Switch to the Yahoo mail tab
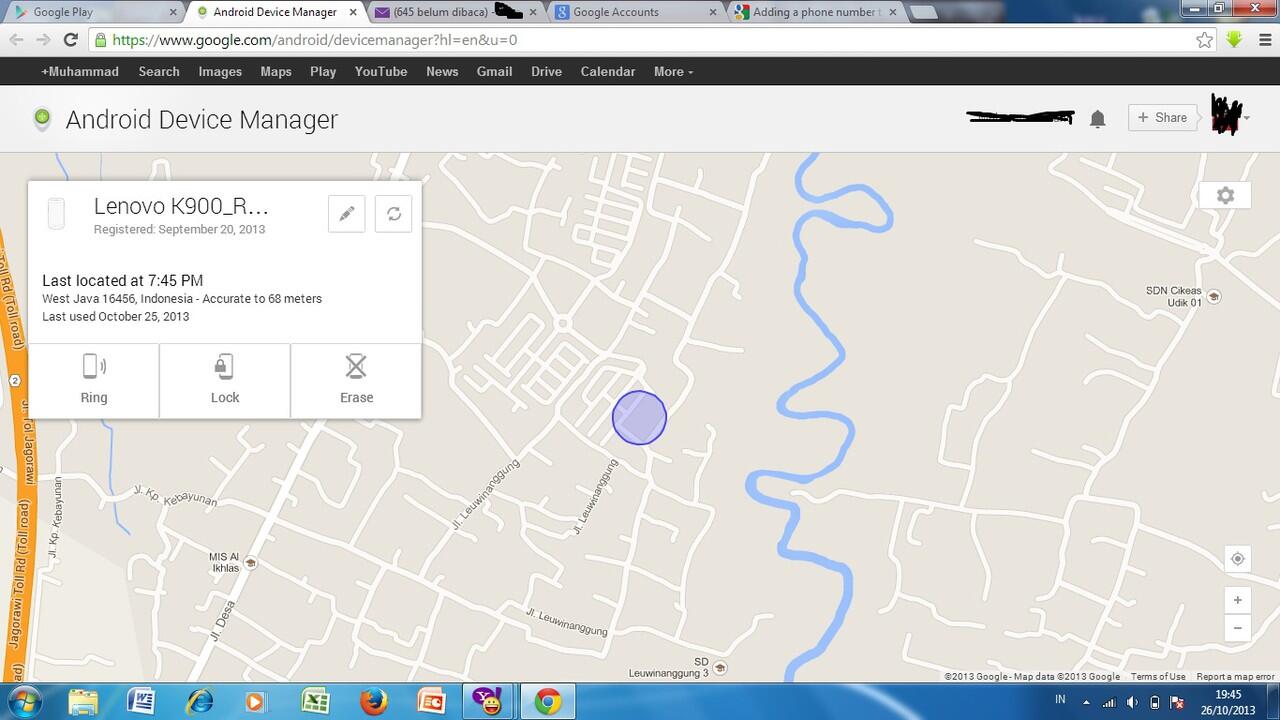This screenshot has height=720, width=1280. (x=455, y=12)
